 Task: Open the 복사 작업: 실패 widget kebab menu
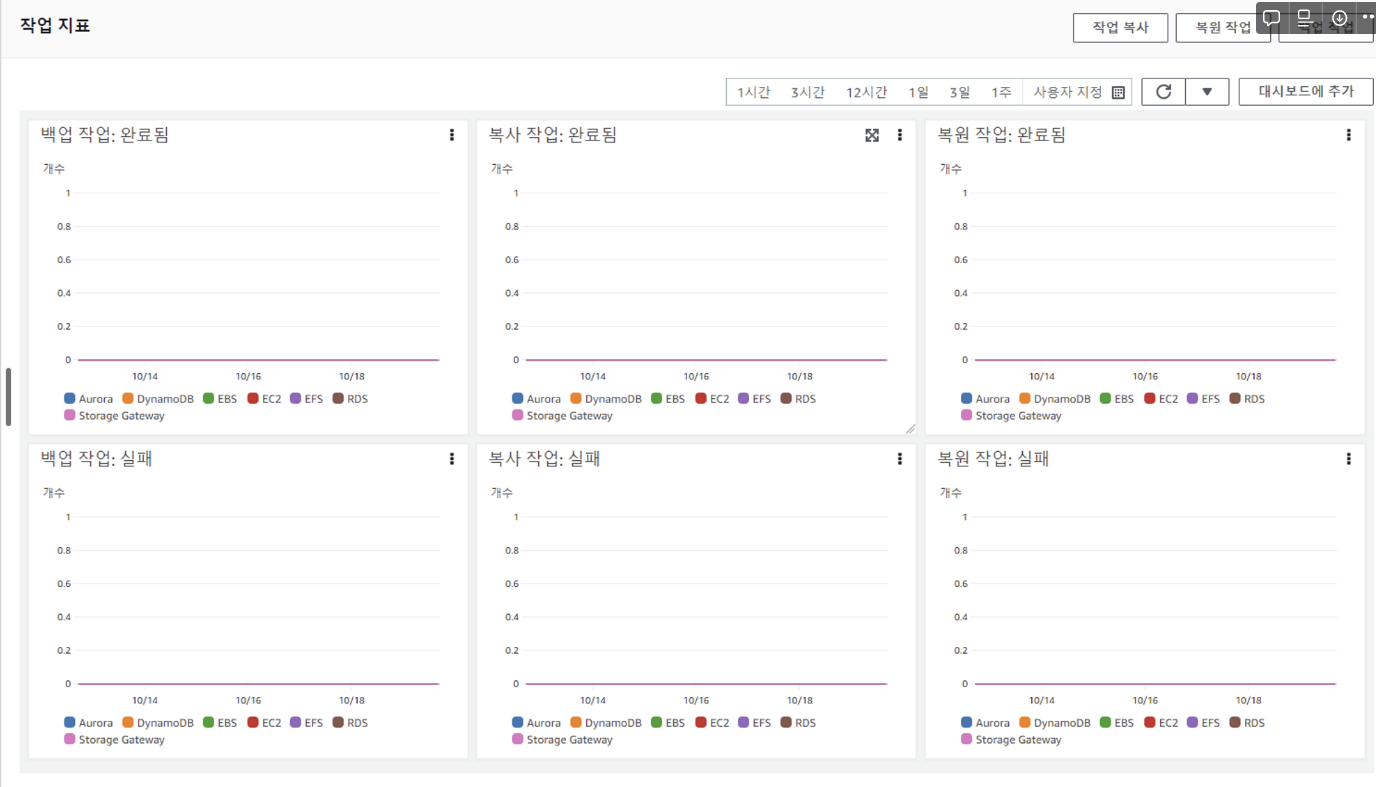point(900,459)
